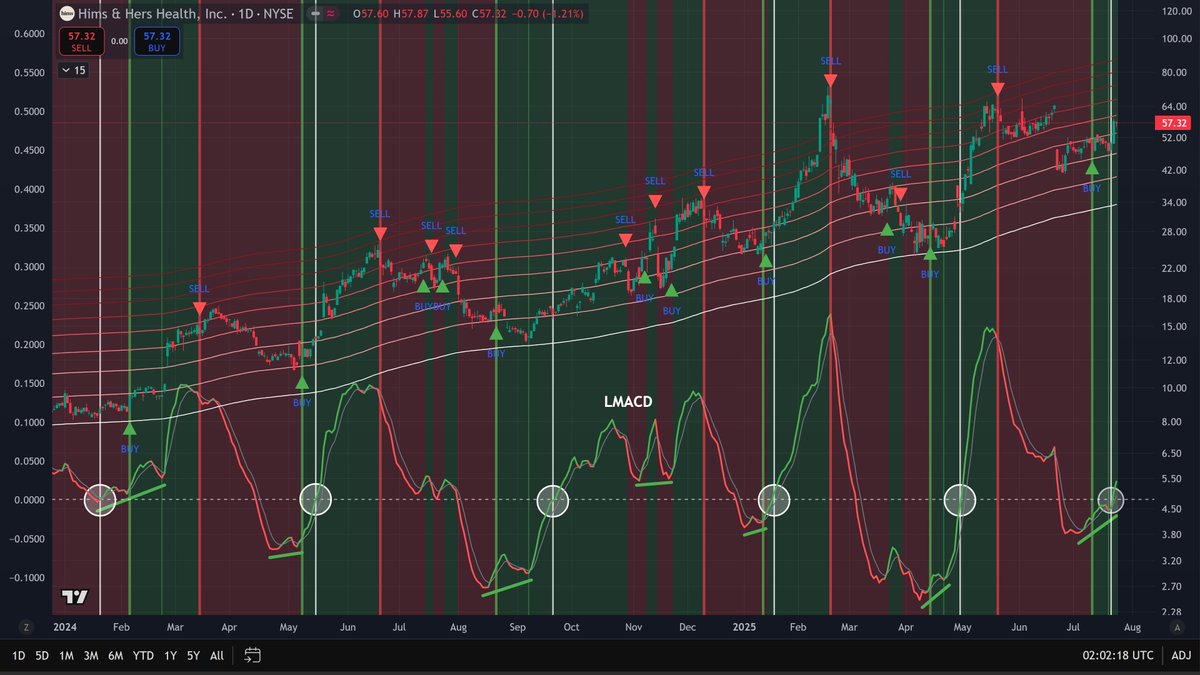
Task: Click the 0.6000 left scale label
Action: 30,33
